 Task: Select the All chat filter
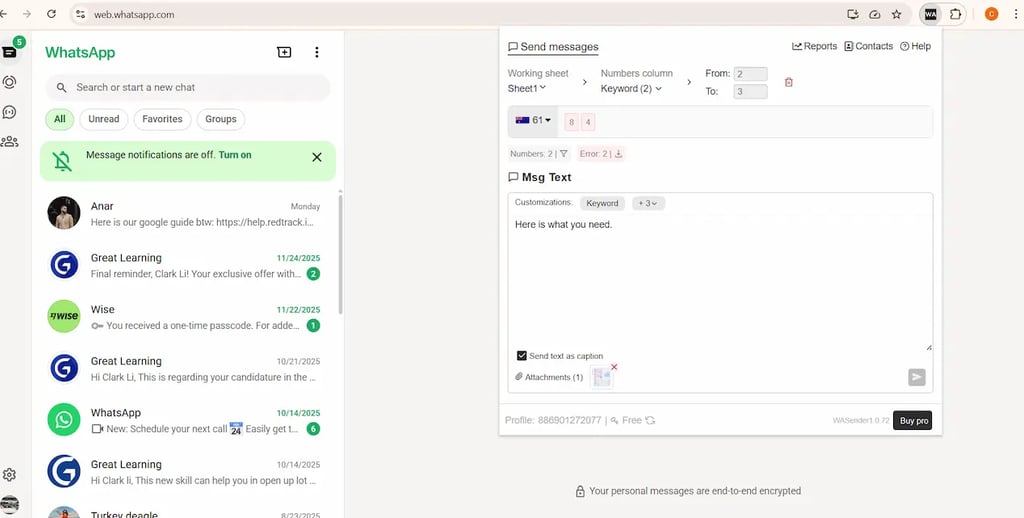(59, 119)
